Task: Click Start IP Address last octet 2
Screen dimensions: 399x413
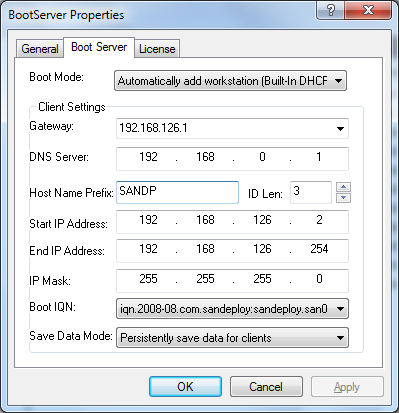Action: 319,220
